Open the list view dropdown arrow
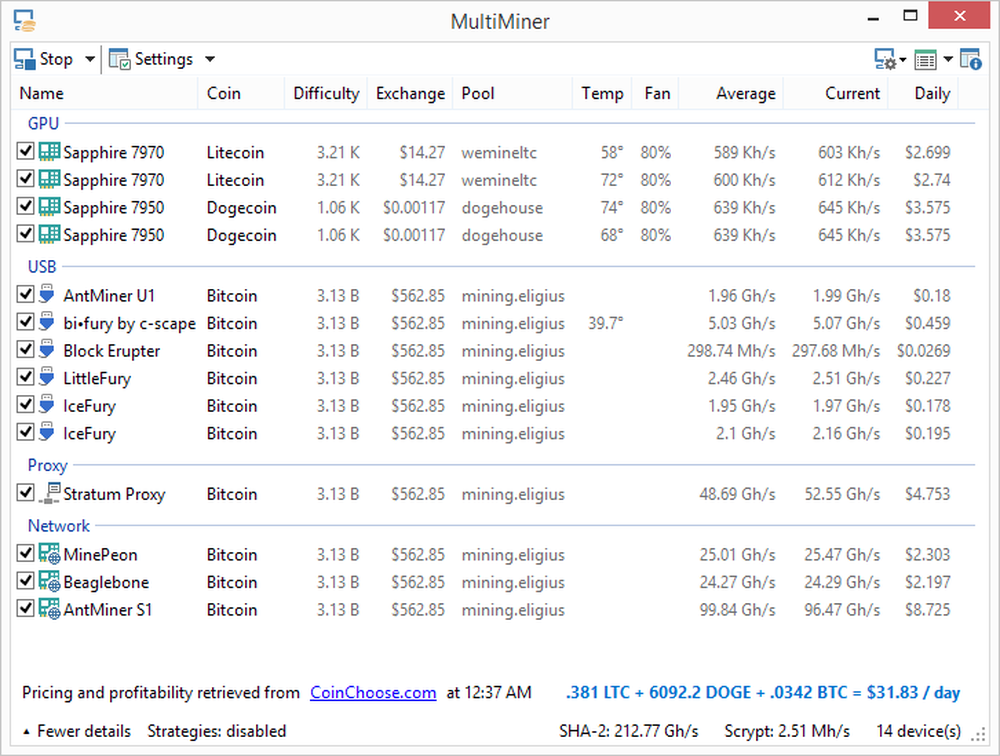Screen dimensions: 1000x756 pyautogui.click(x=948, y=60)
